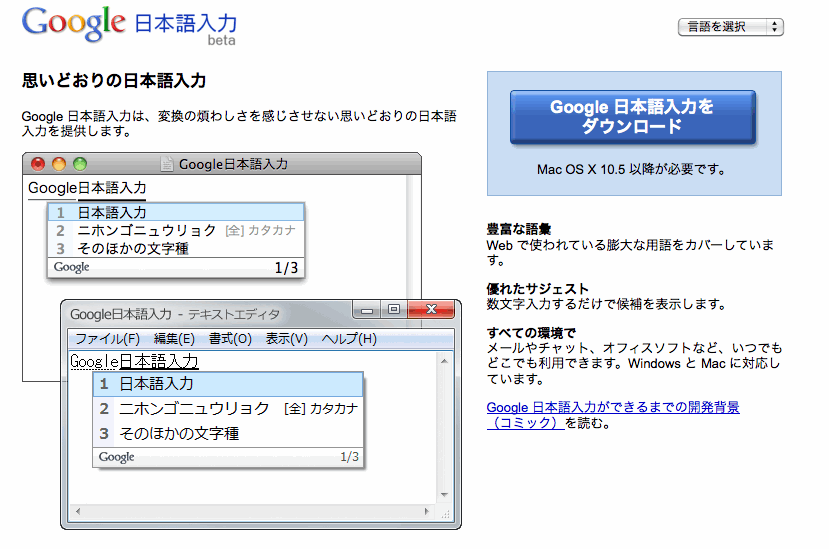The image size is (829, 549).
Task: Click the red close dot in Mac window
Action: 38,164
